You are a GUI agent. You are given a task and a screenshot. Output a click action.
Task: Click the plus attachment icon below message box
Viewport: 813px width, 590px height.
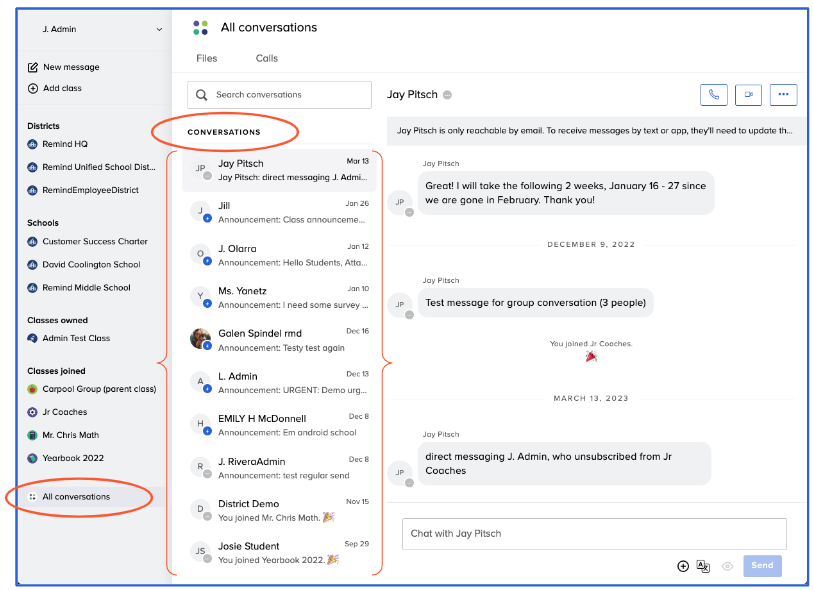[683, 566]
